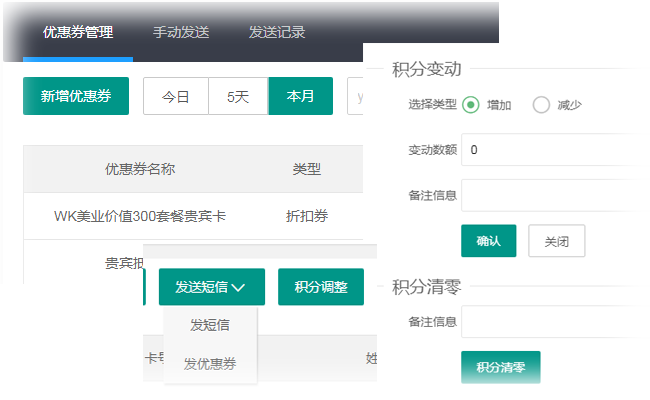
Task: Pick 发短信 from the dropdown menu
Action: pos(210,325)
